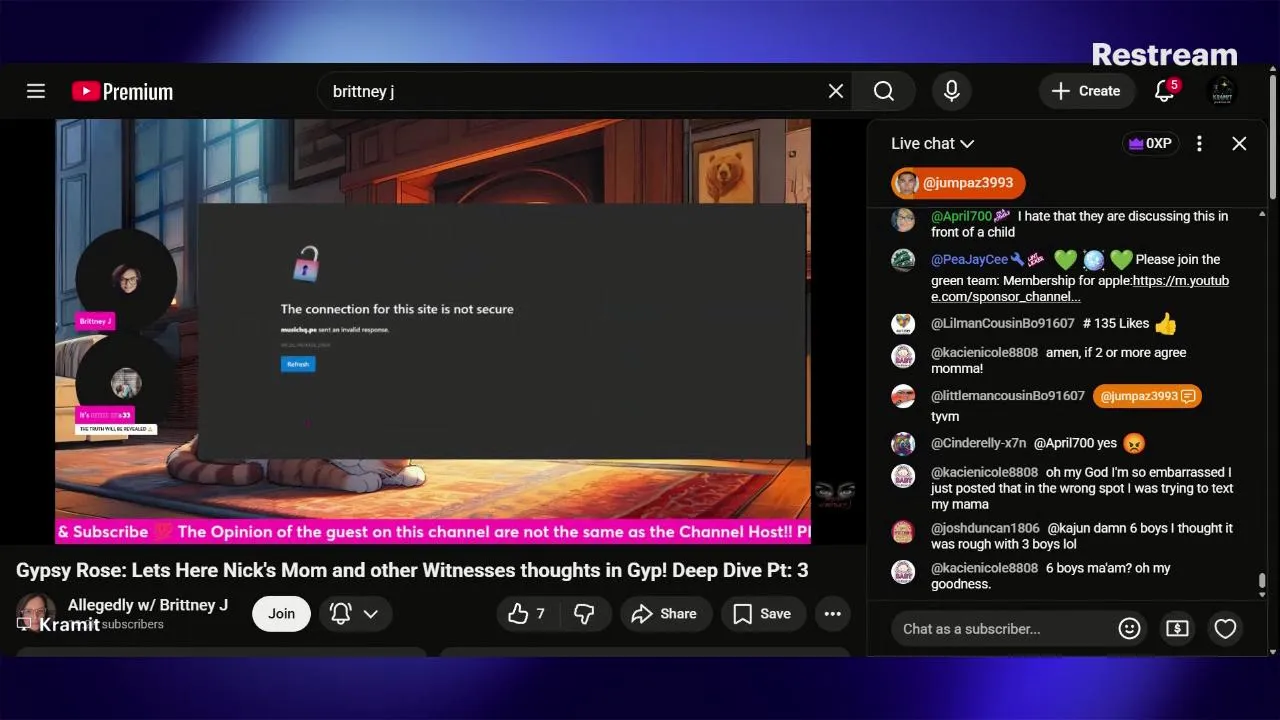
Task: Open @PeaJayCee chat author avatar
Action: tap(903, 260)
